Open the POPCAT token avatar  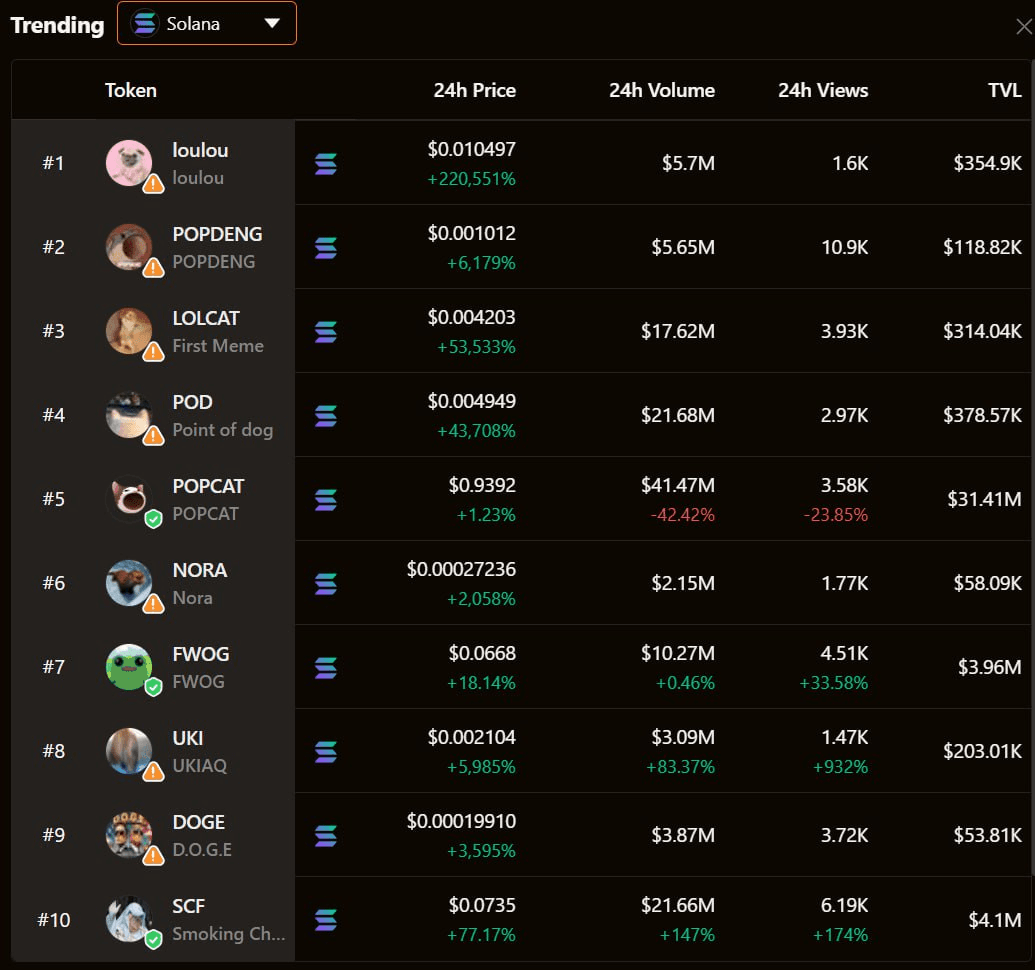(x=129, y=499)
